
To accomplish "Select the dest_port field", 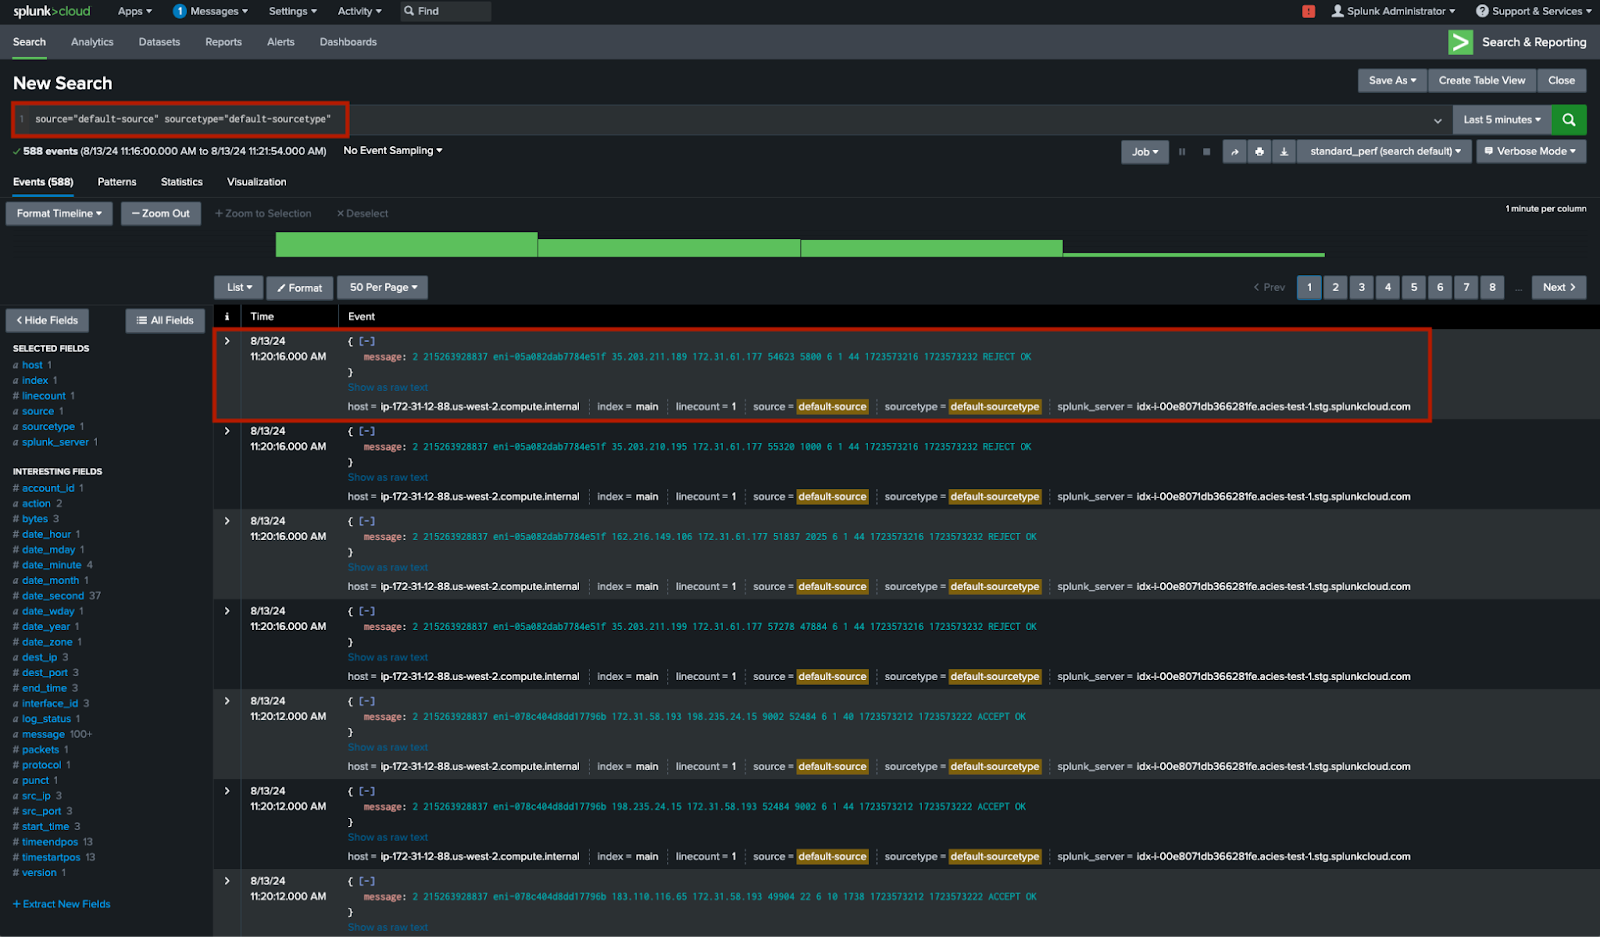I will pyautogui.click(x=45, y=673).
